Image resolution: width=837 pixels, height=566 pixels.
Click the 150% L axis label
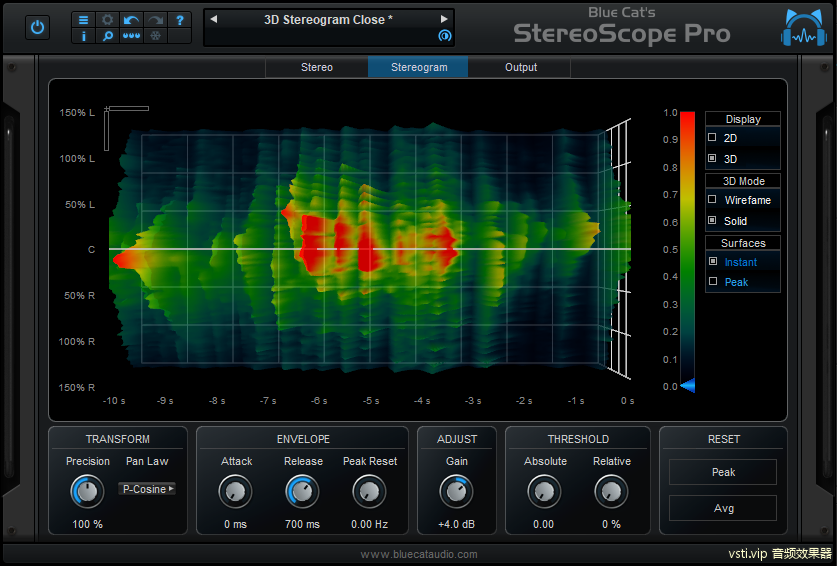[77, 113]
